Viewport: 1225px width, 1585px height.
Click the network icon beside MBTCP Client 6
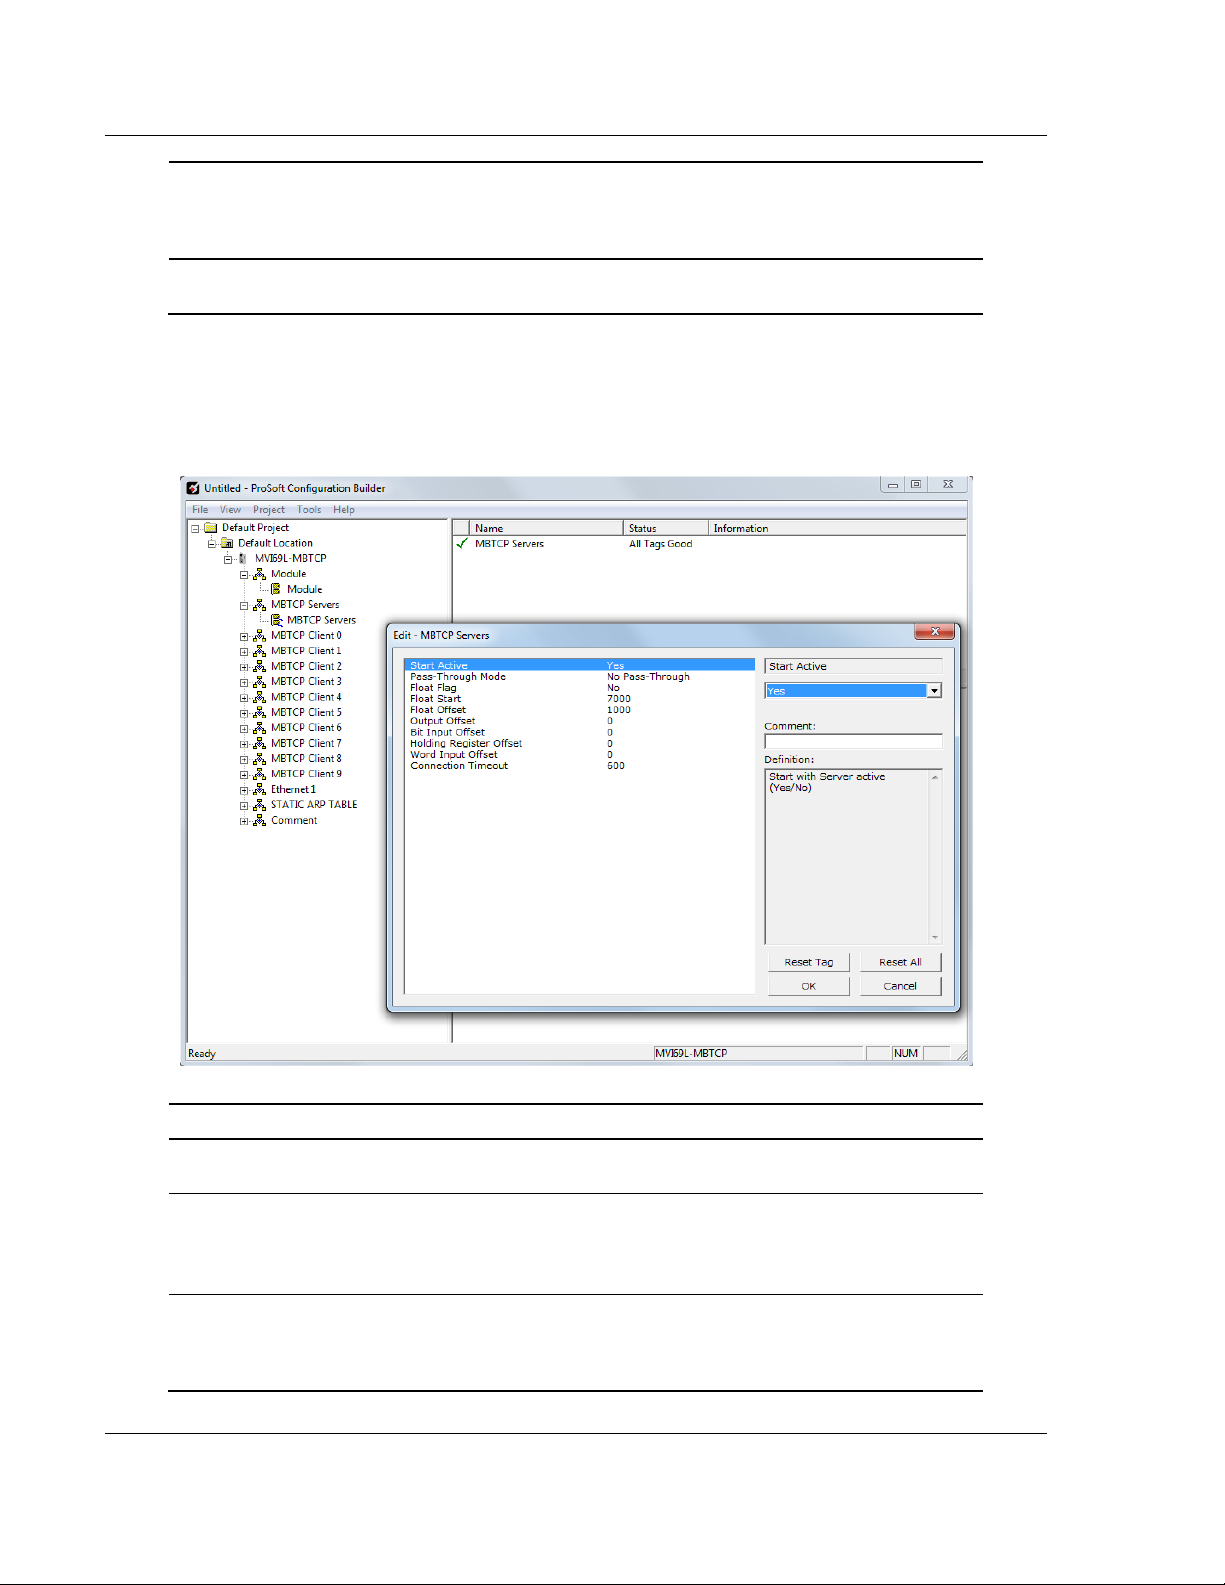260,728
